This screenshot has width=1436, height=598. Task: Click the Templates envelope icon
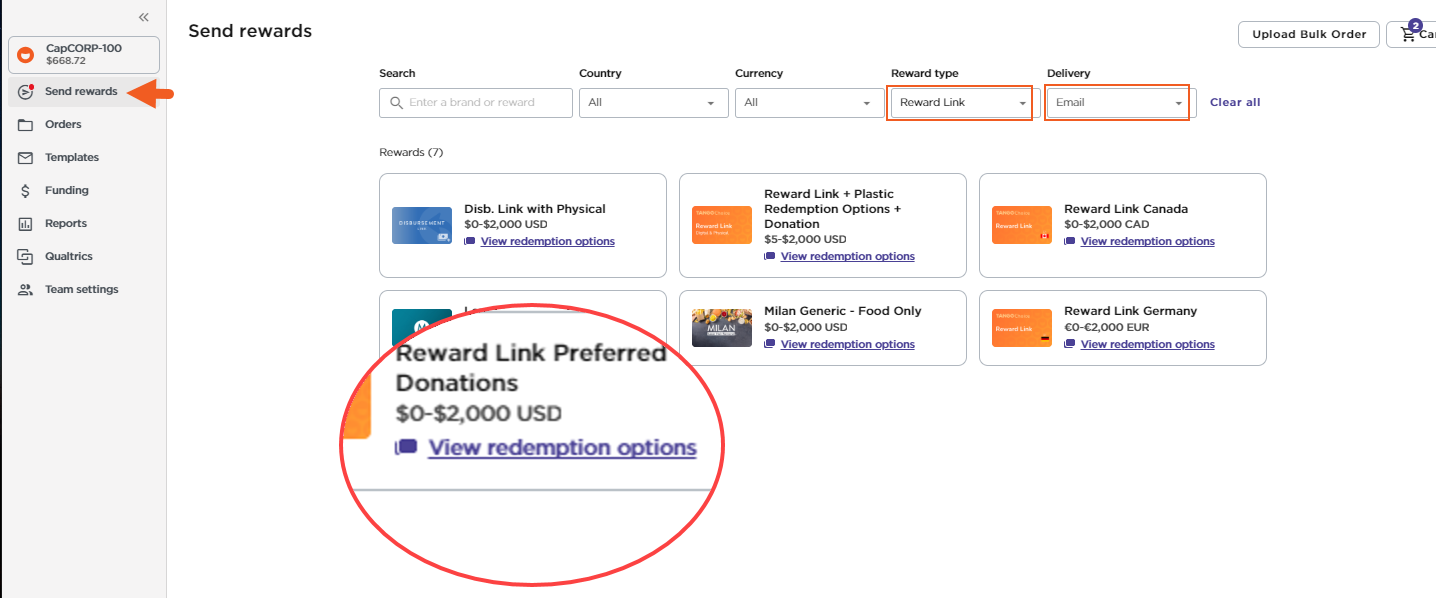point(26,158)
